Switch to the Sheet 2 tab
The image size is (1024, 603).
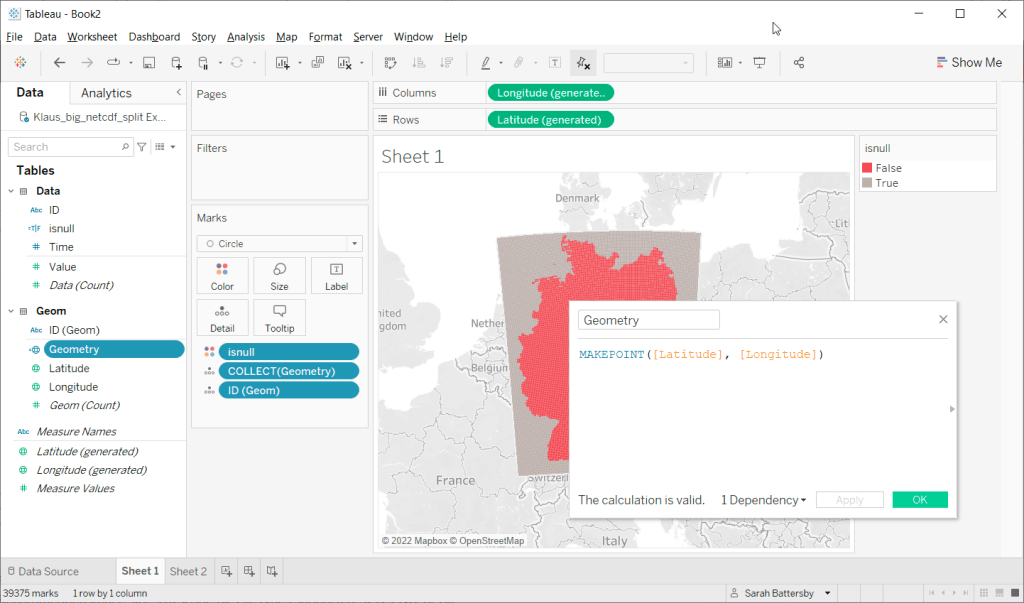188,571
